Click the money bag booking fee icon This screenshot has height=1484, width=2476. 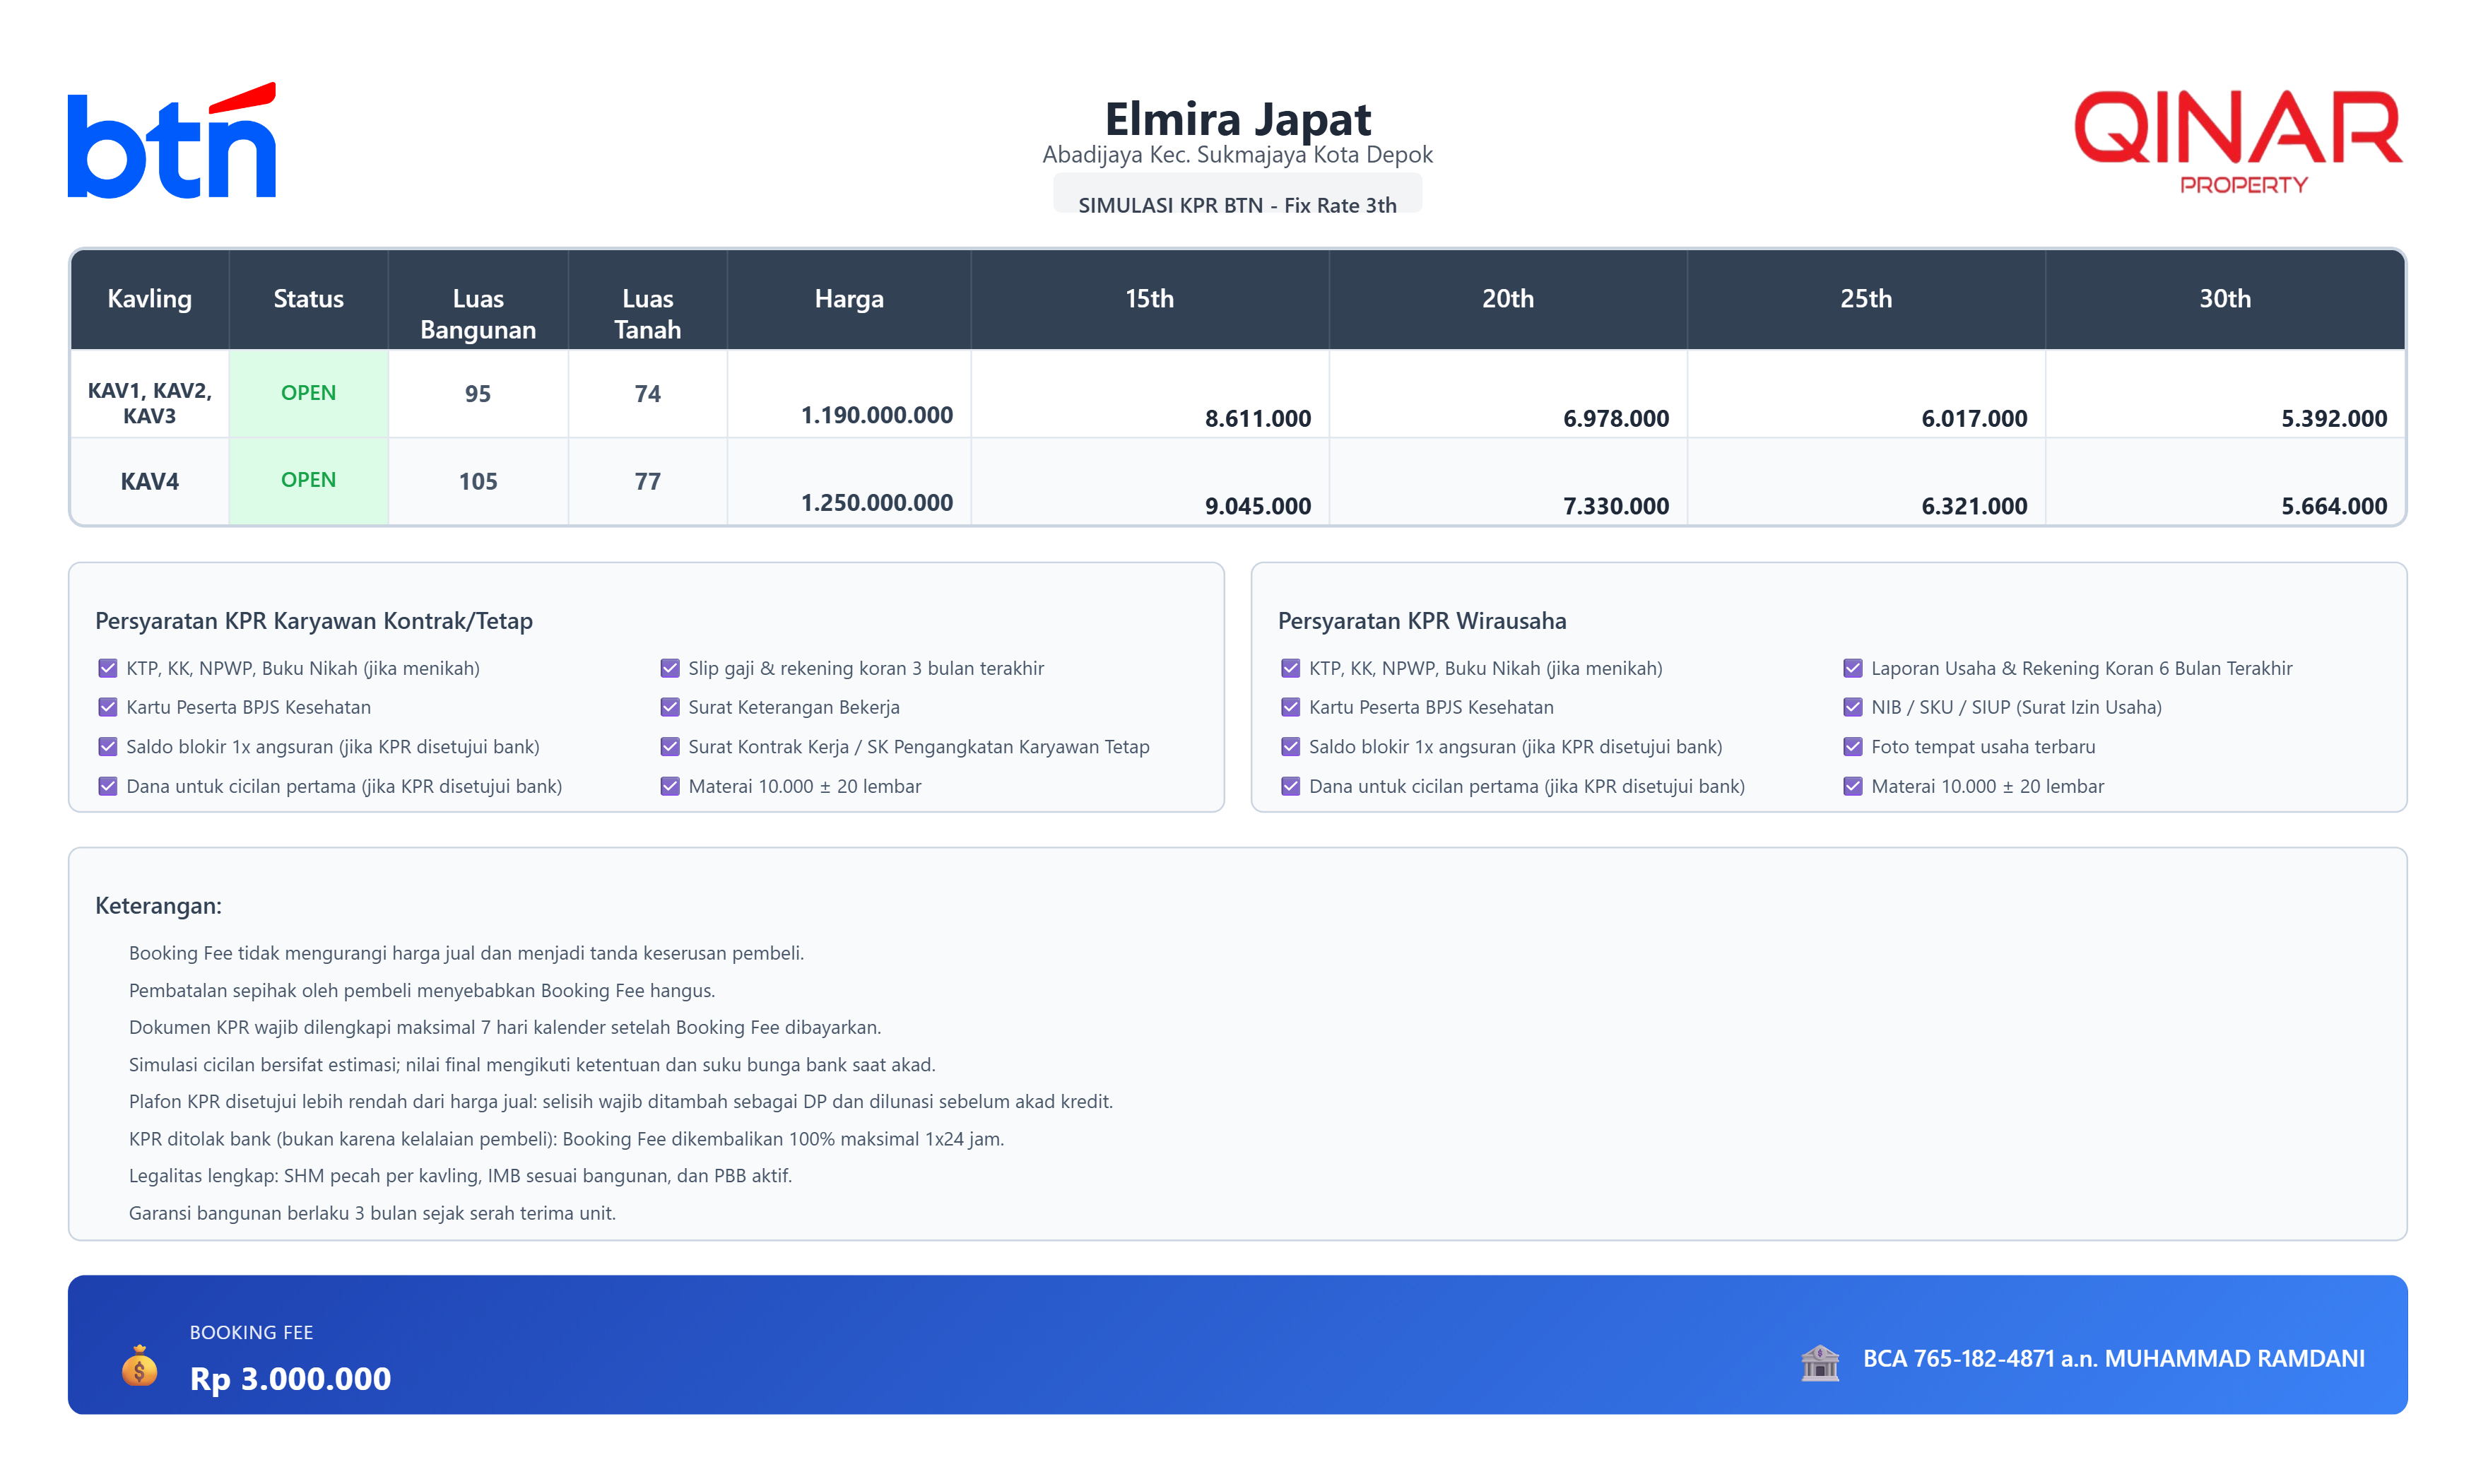pyautogui.click(x=139, y=1365)
